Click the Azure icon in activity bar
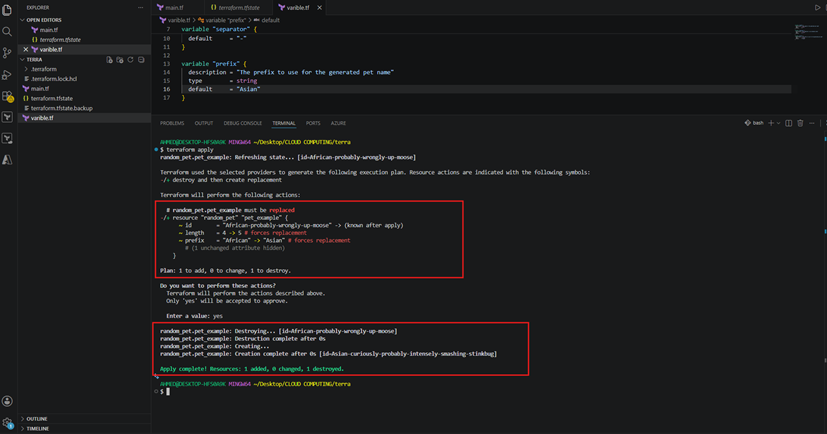This screenshot has width=827, height=434. pyautogui.click(x=7, y=160)
